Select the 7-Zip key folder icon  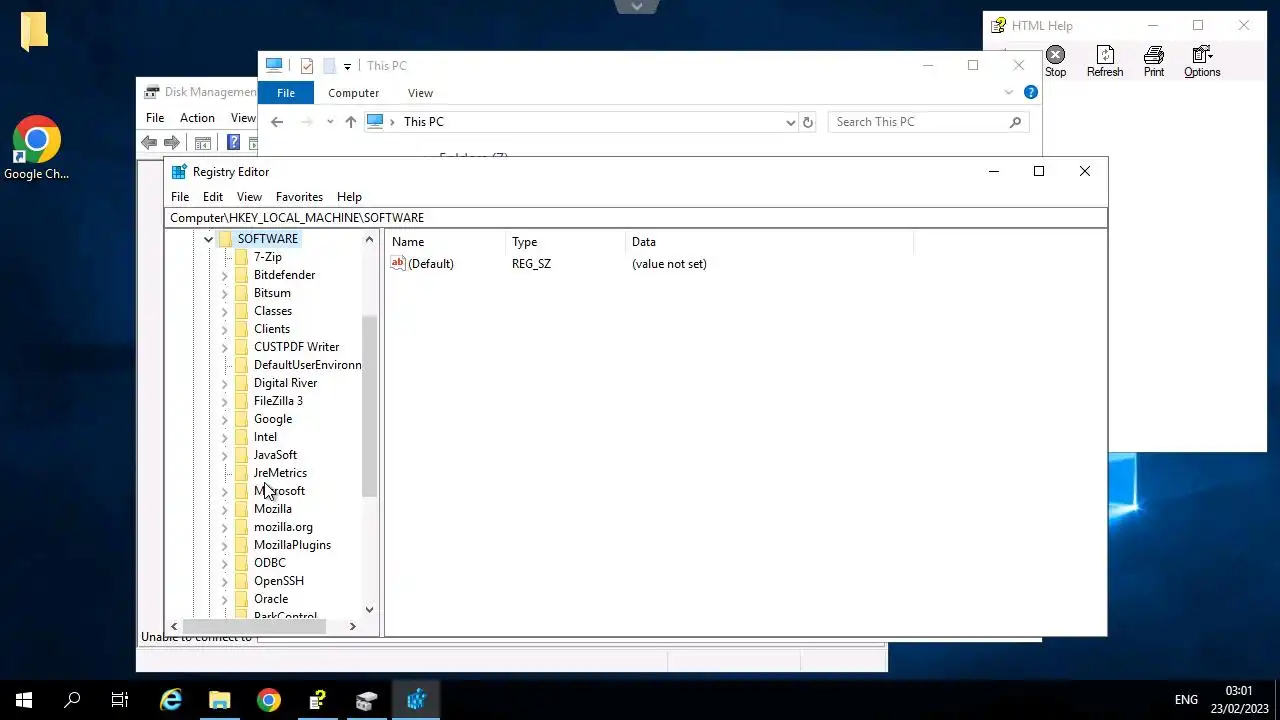point(241,257)
